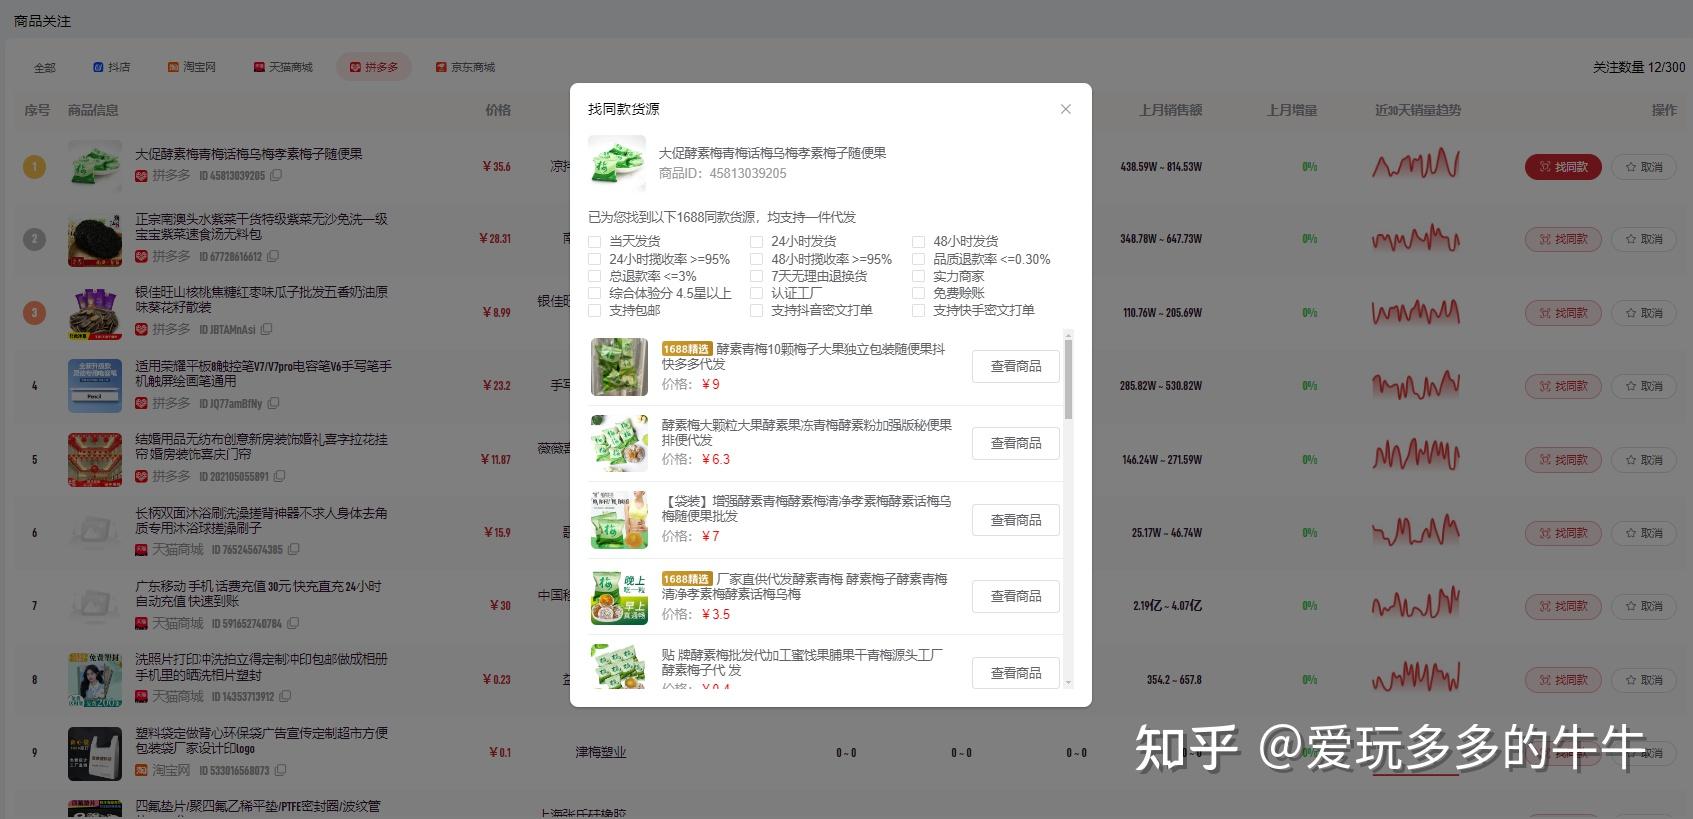1693x819 pixels.
Task: Click the 关注数量 12/300 counter
Action: tap(1638, 67)
